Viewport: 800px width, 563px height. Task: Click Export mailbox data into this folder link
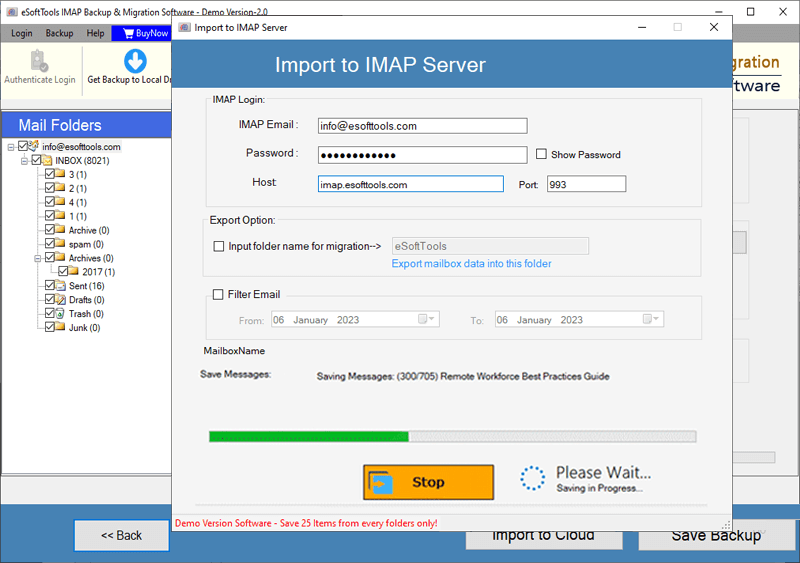[471, 263]
